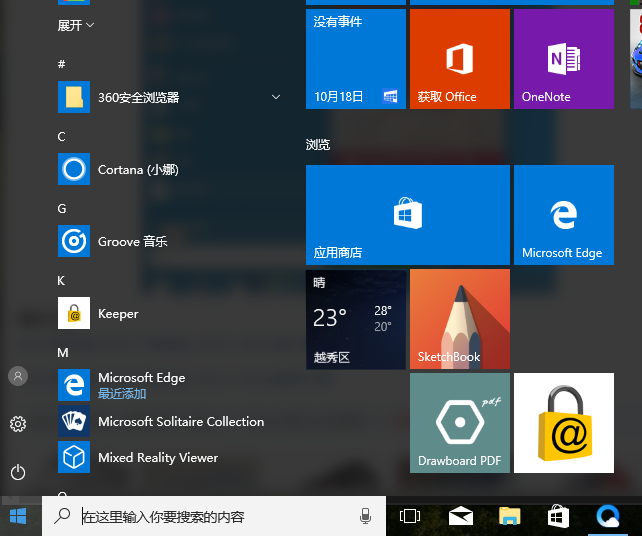
Task: Open the SketchBook tile
Action: click(459, 319)
